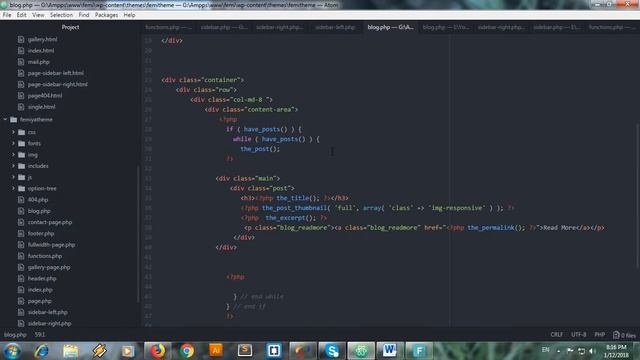Open footer.php in tree view
640x360 pixels.
coord(41,233)
